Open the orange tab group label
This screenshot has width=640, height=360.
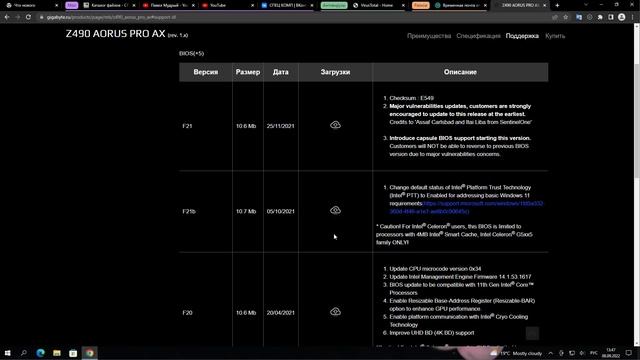coord(420,5)
